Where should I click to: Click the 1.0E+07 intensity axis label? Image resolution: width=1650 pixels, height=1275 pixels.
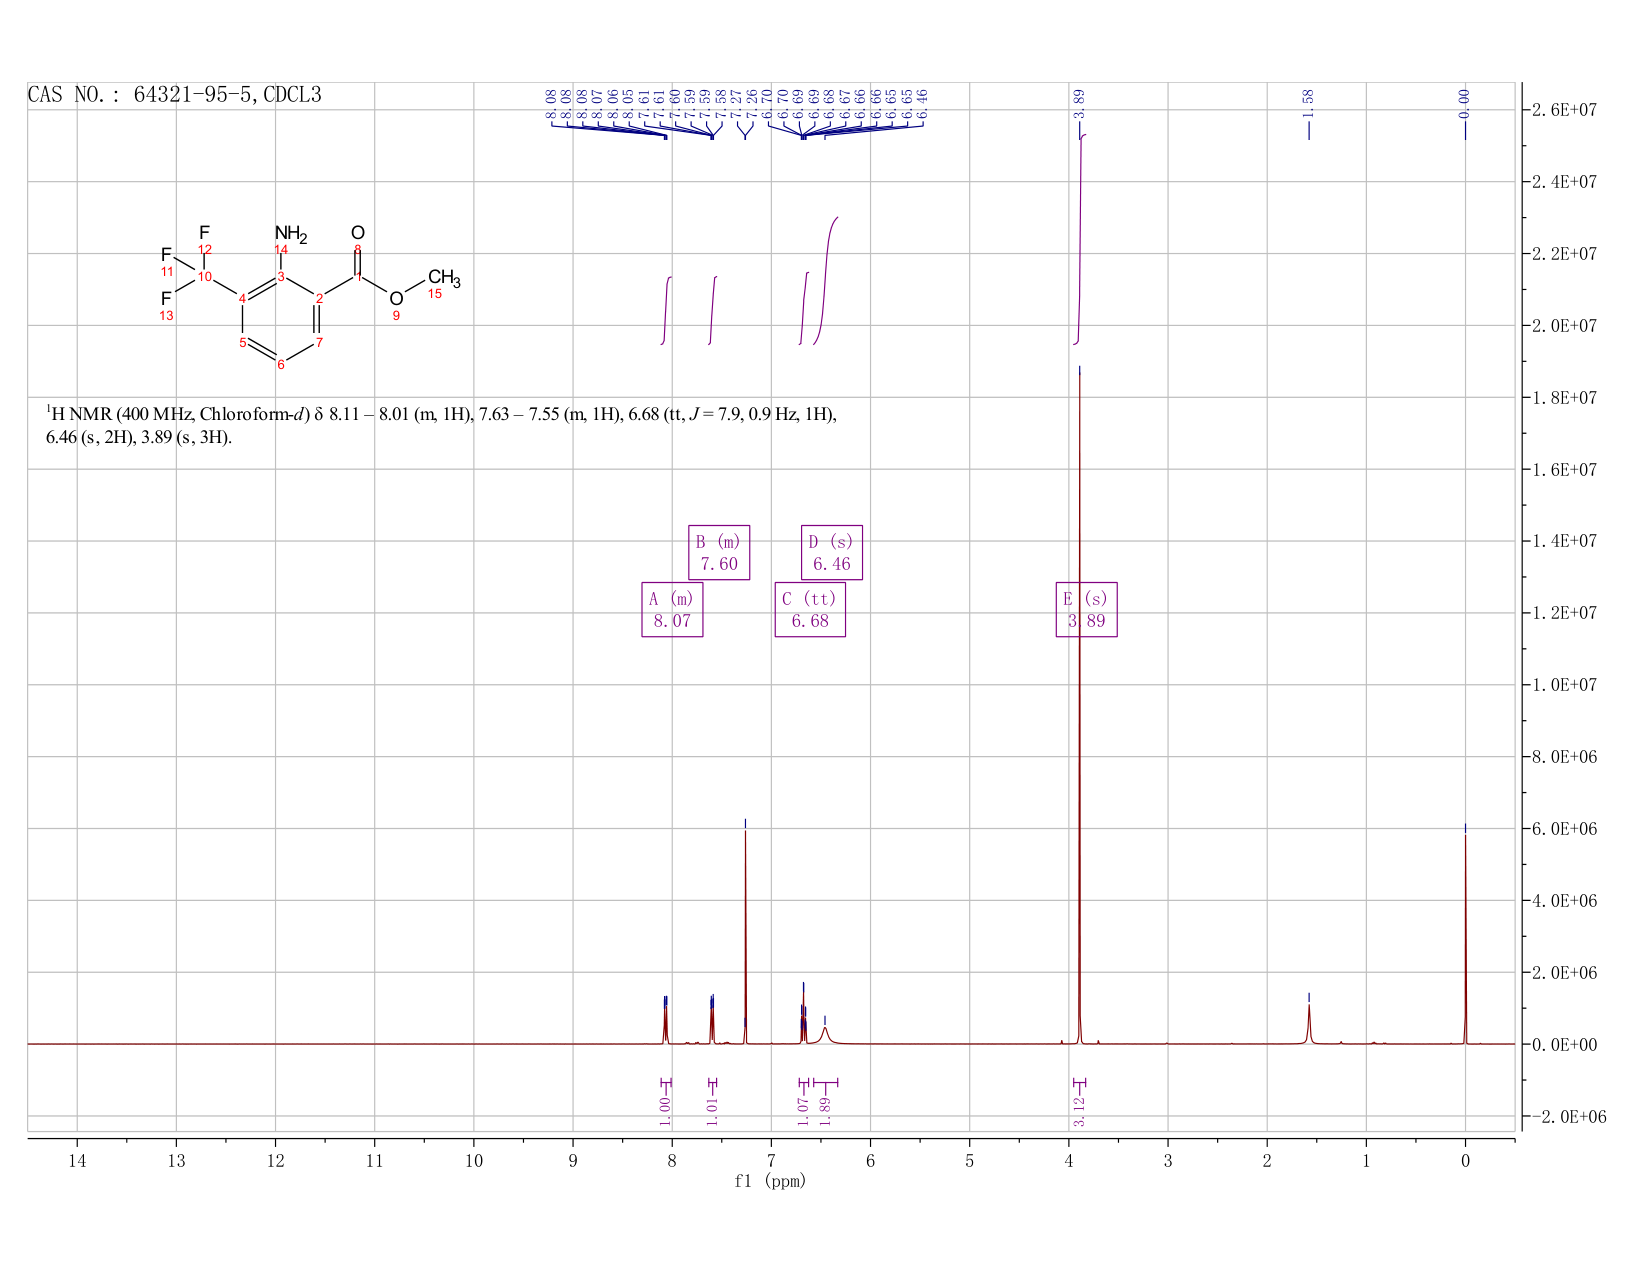click(x=1564, y=685)
